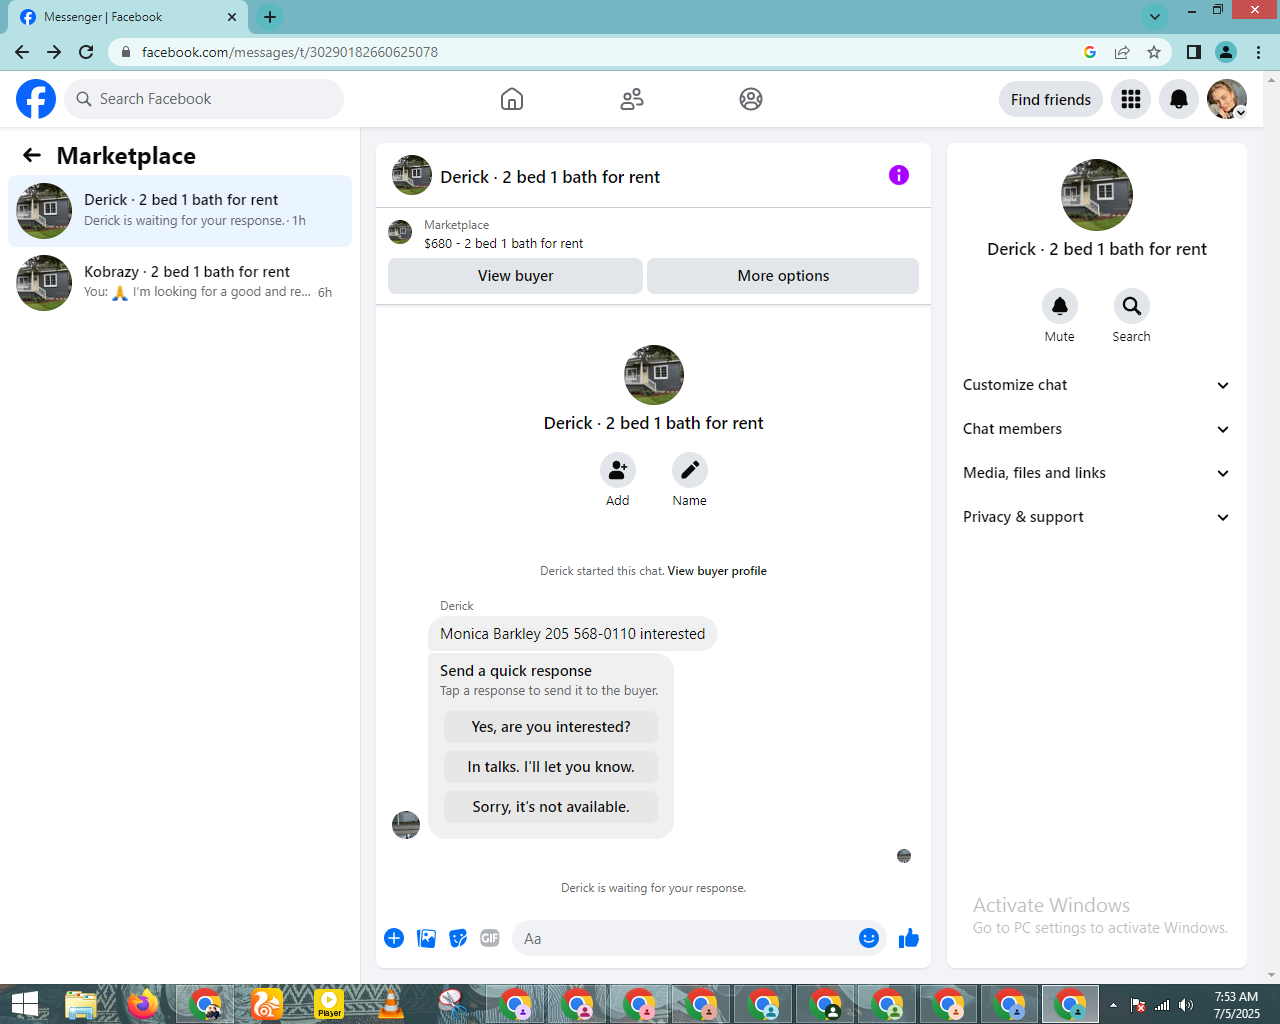This screenshot has width=1280, height=1024.
Task: Reload the page in the browser
Action: (x=86, y=52)
